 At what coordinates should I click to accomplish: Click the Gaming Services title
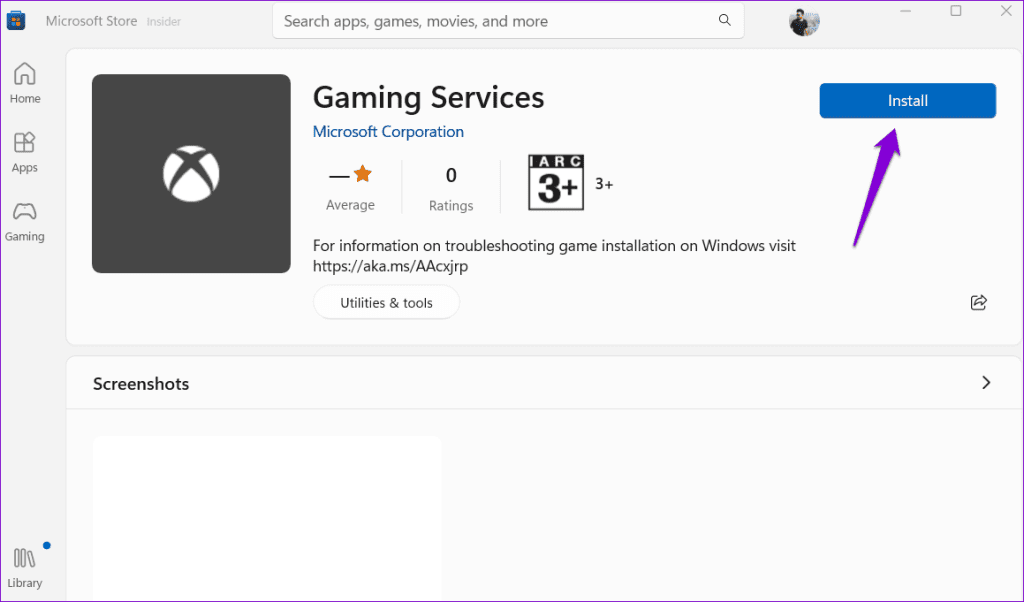tap(428, 98)
